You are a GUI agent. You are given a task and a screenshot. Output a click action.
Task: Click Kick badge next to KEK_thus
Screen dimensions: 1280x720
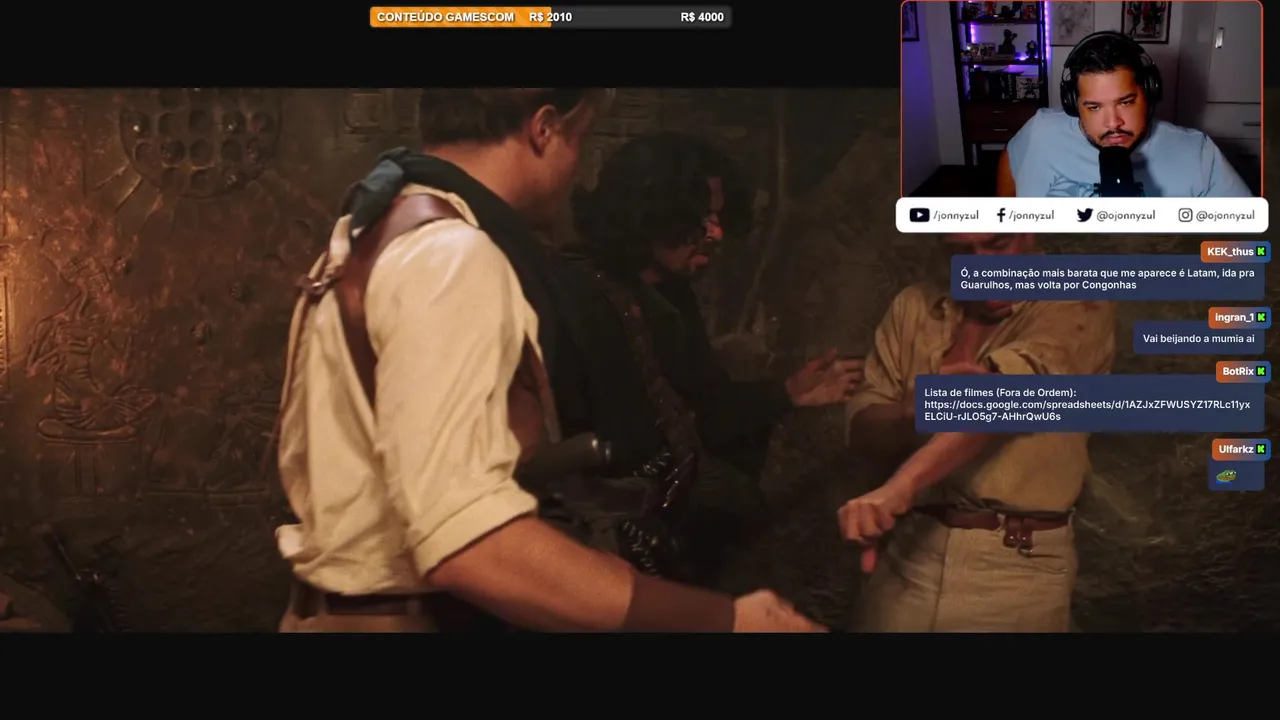click(1261, 252)
